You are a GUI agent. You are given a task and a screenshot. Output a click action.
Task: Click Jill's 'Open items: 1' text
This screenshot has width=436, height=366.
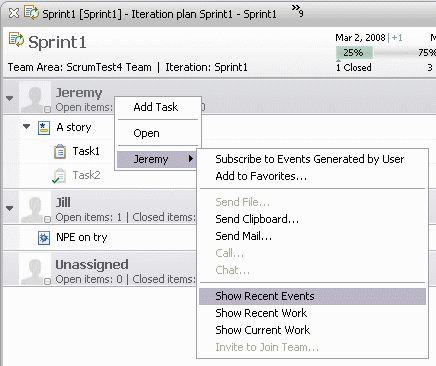click(89, 217)
